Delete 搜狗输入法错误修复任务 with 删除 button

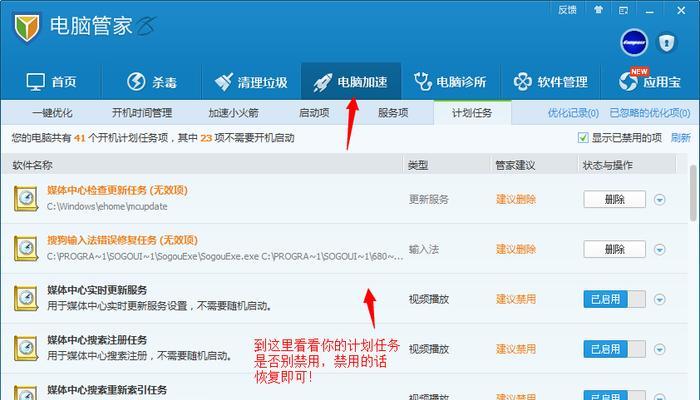[x=614, y=249]
